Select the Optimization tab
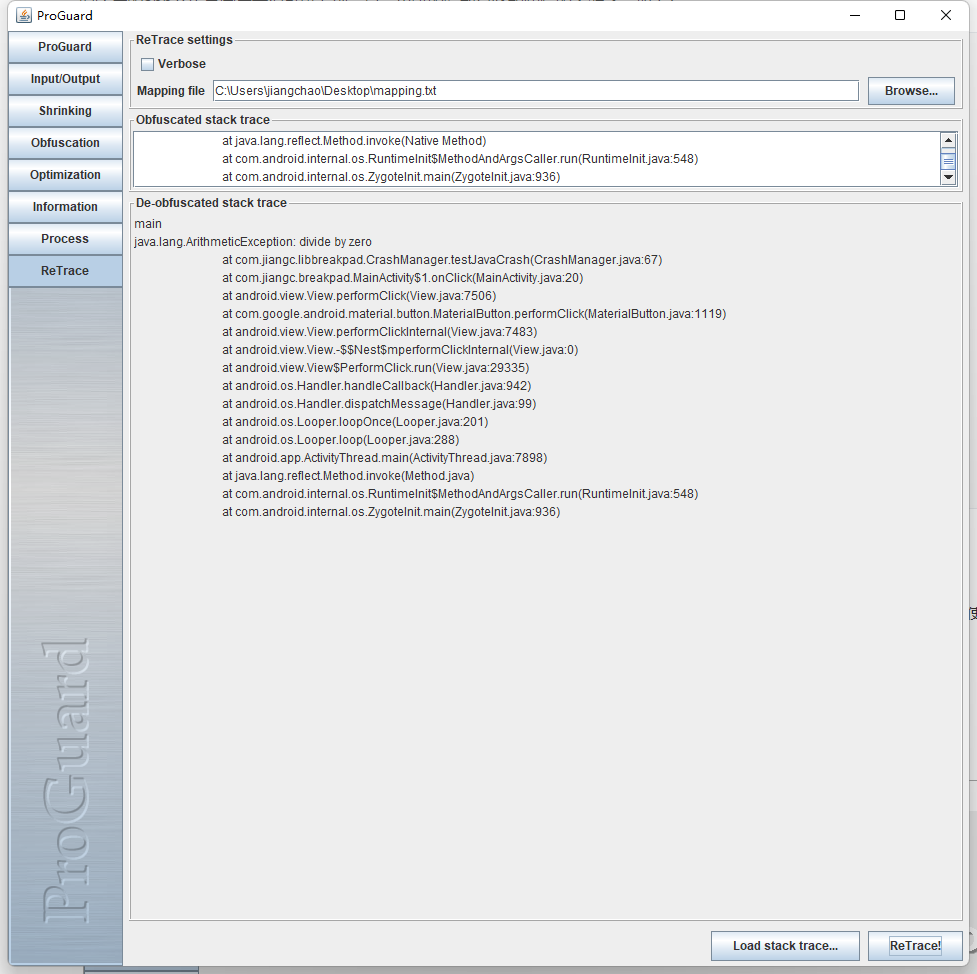The width and height of the screenshot is (977, 974). (65, 174)
